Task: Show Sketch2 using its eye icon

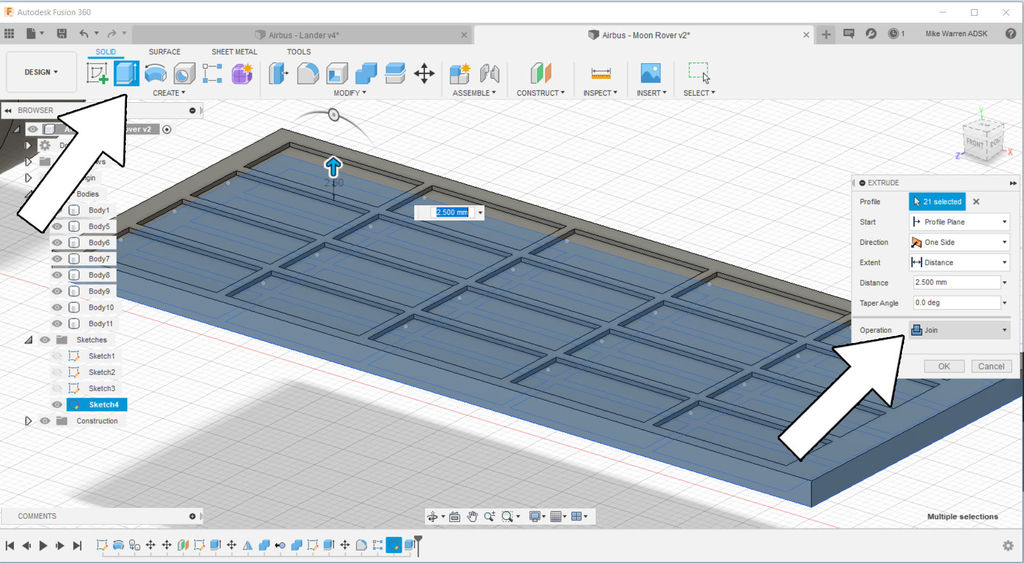Action: coord(57,372)
